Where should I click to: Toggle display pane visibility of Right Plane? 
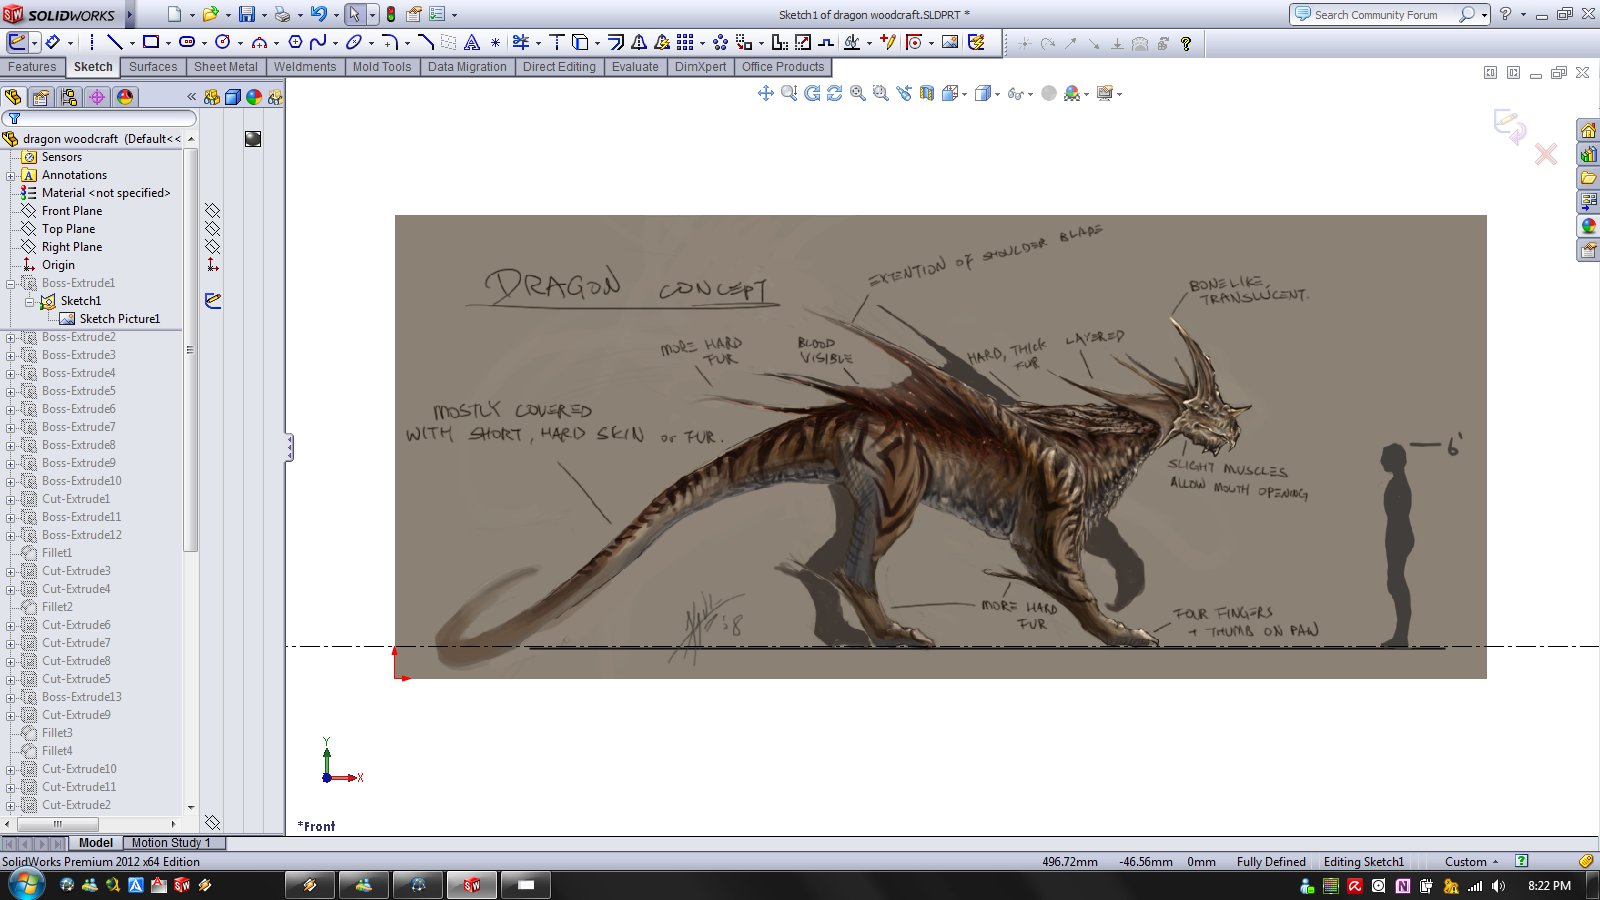pos(212,247)
